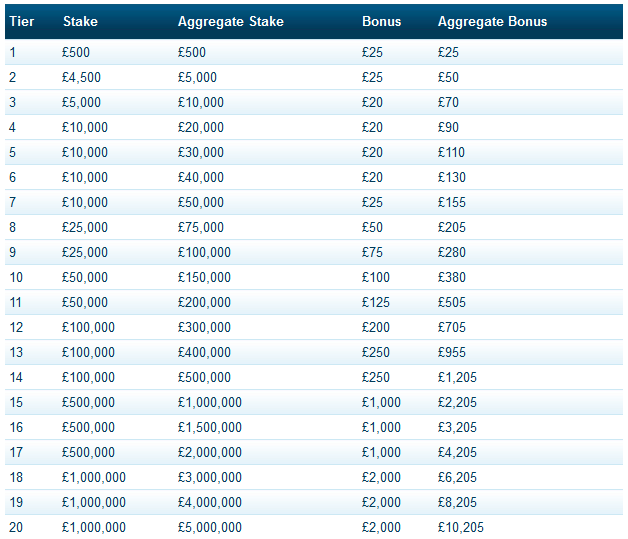Screen dimensions: 628x539
Task: Select the Tier 1 row number
Action: [x=13, y=52]
